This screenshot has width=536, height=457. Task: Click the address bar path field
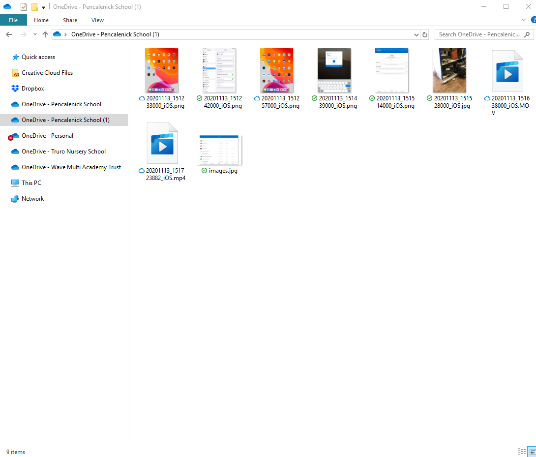coord(236,34)
